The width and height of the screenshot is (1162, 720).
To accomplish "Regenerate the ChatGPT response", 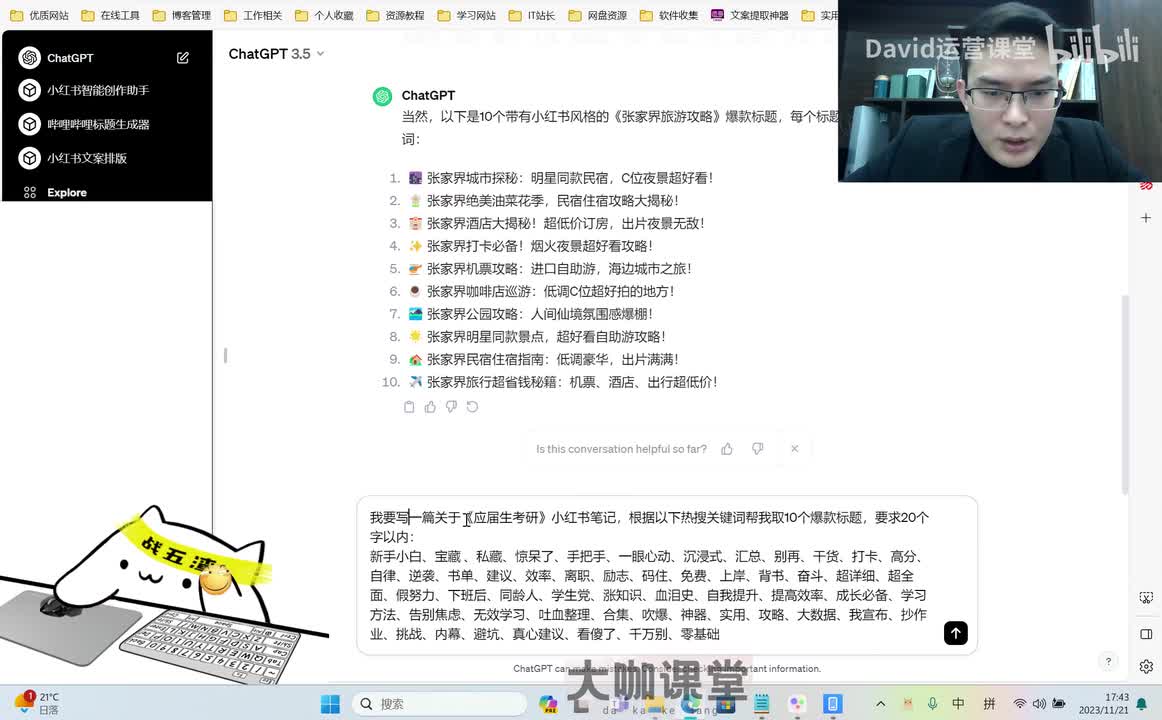I will 472,407.
